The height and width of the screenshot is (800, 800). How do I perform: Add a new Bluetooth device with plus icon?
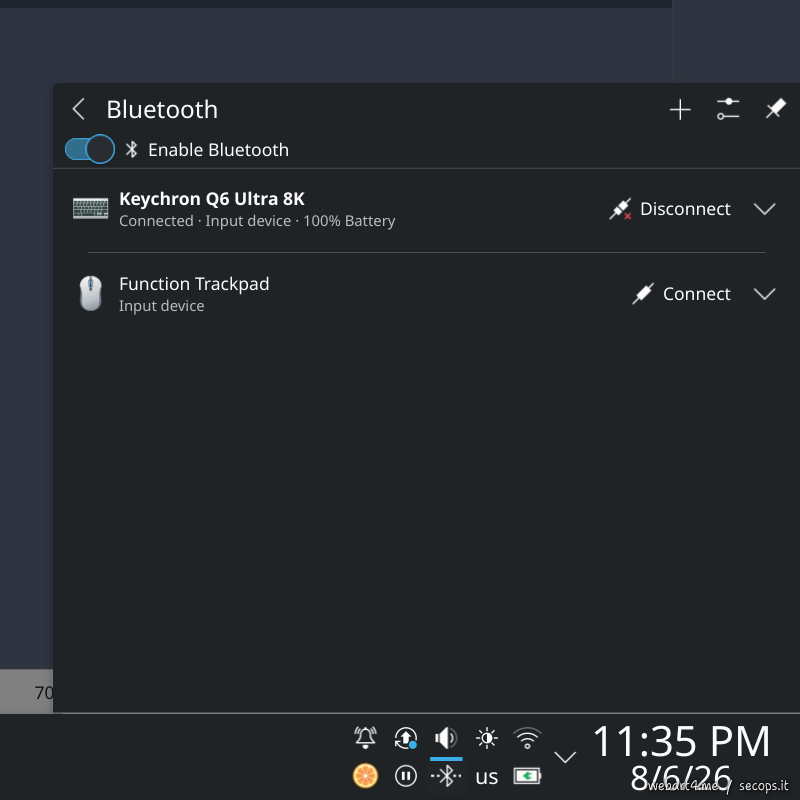(680, 109)
